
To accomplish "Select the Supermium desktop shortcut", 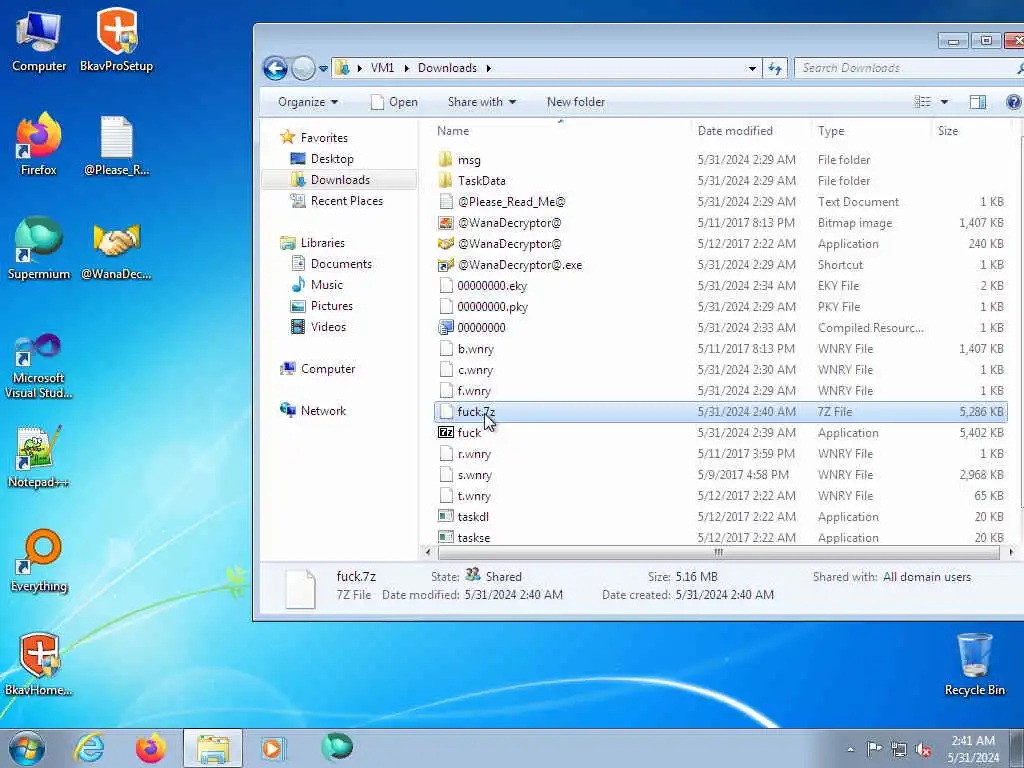I will 39,248.
